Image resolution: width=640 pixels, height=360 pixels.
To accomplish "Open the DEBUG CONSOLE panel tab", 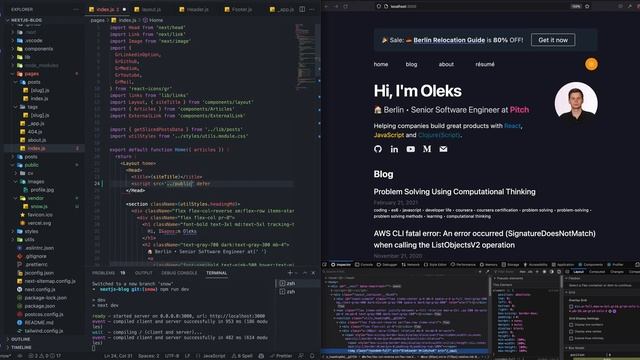I will tap(179, 273).
